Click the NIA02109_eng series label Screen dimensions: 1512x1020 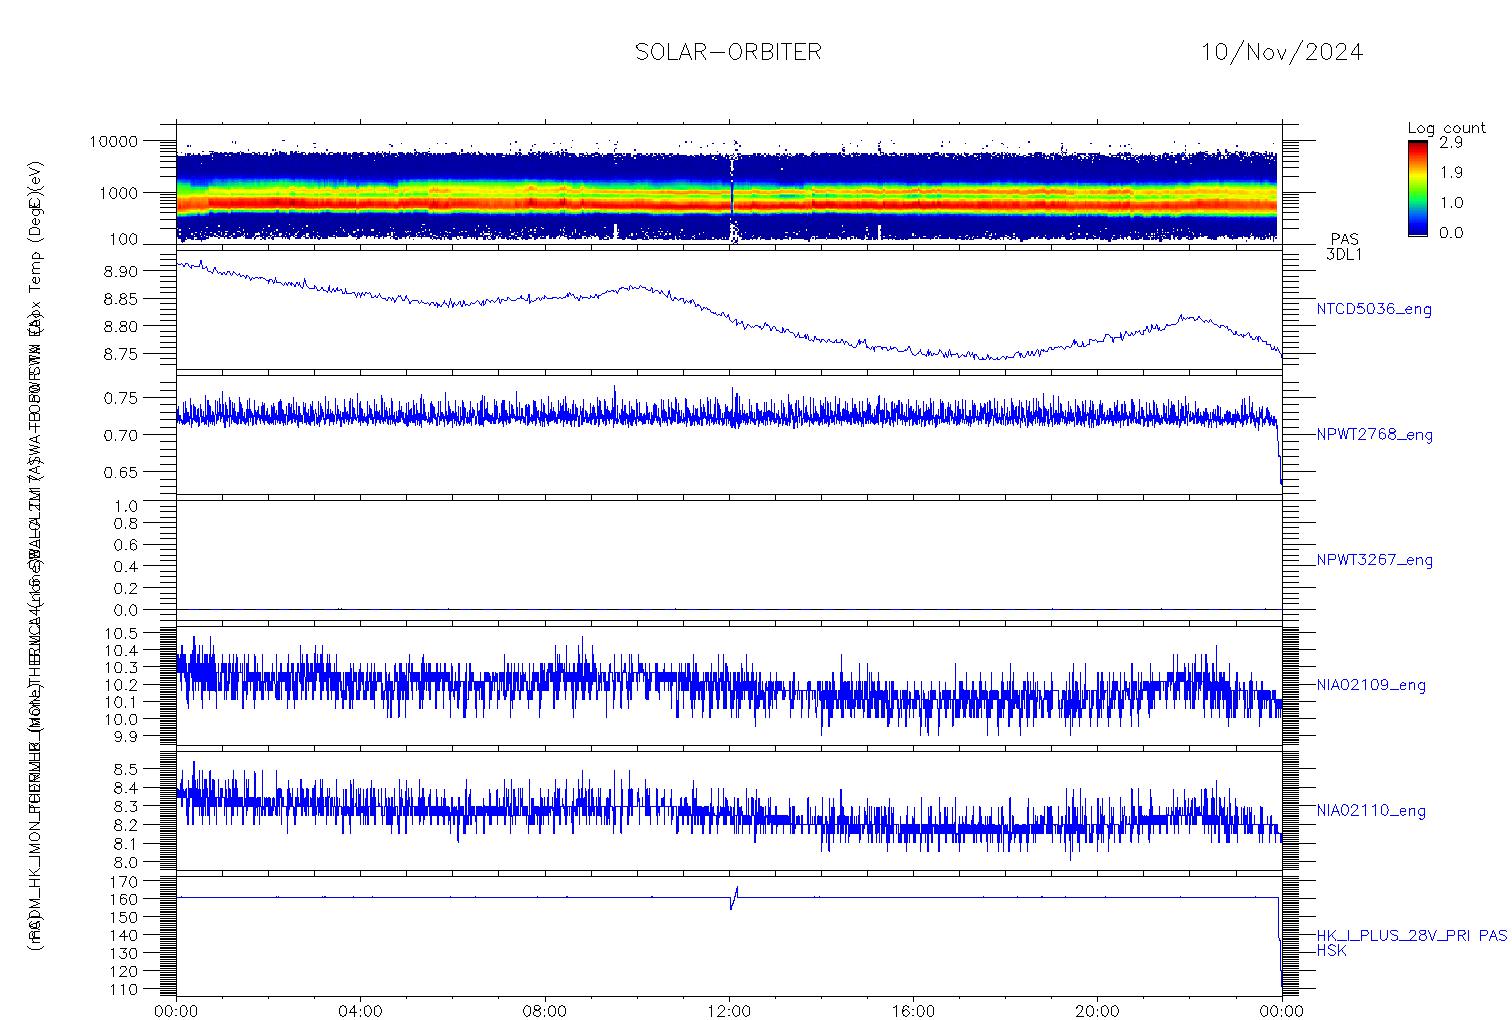[x=1371, y=685]
